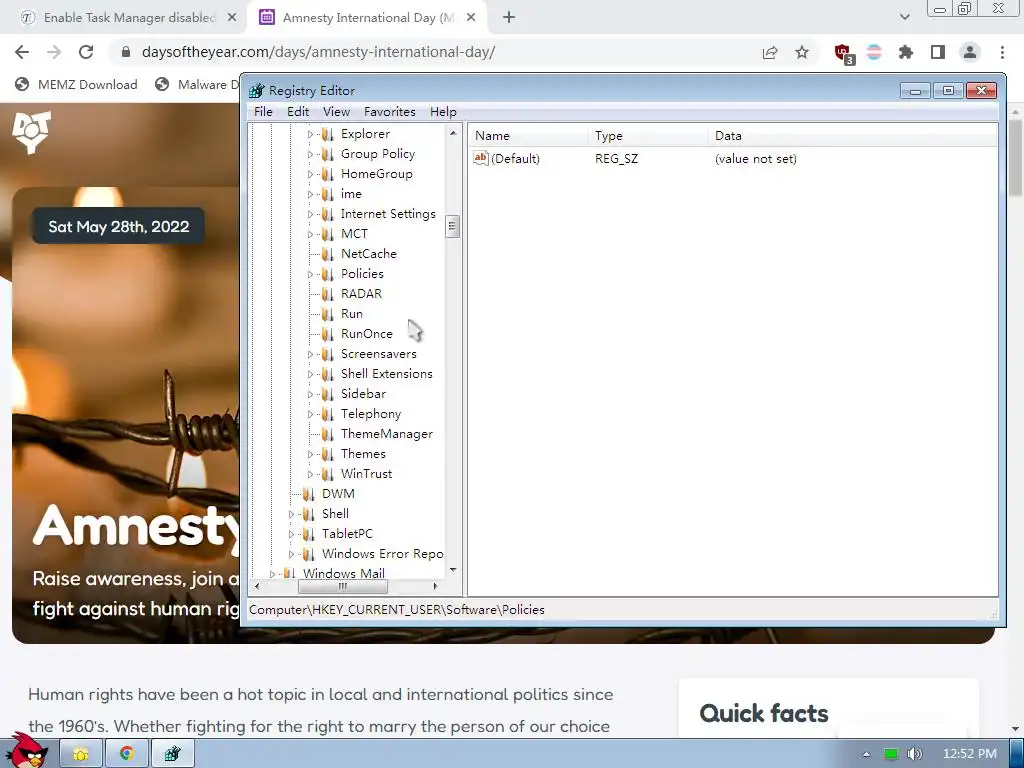Expand the Screensavers registry key
The width and height of the screenshot is (1024, 768).
310,355
